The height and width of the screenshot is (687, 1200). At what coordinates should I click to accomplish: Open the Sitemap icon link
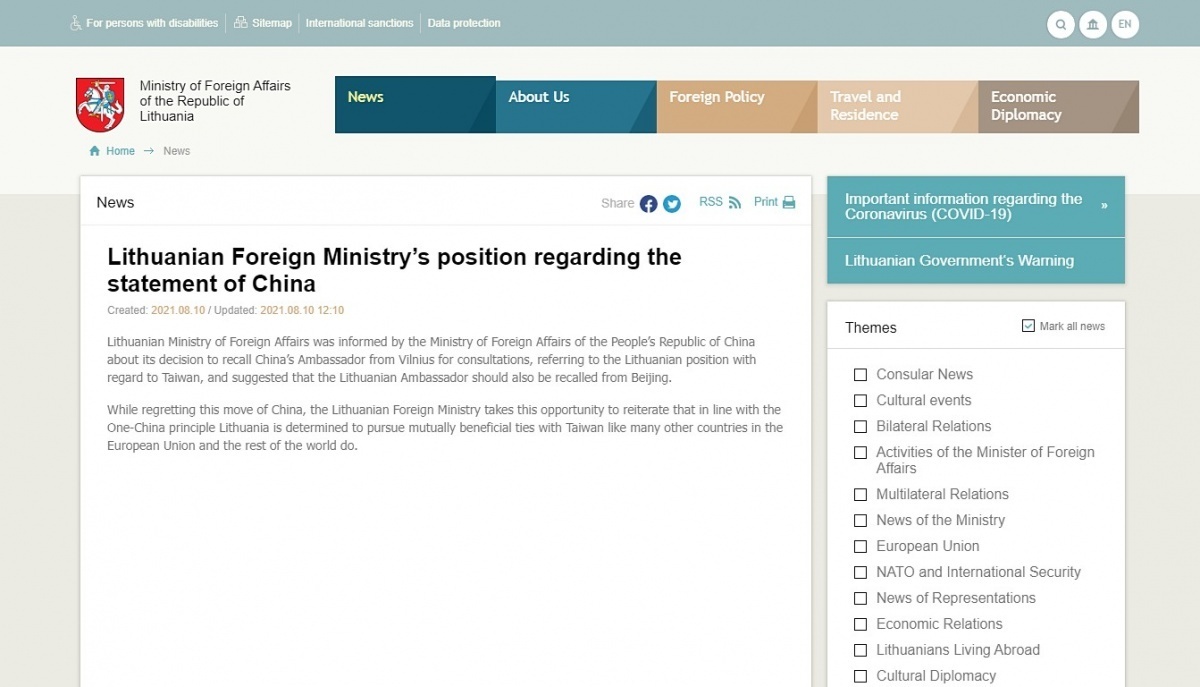(x=241, y=23)
